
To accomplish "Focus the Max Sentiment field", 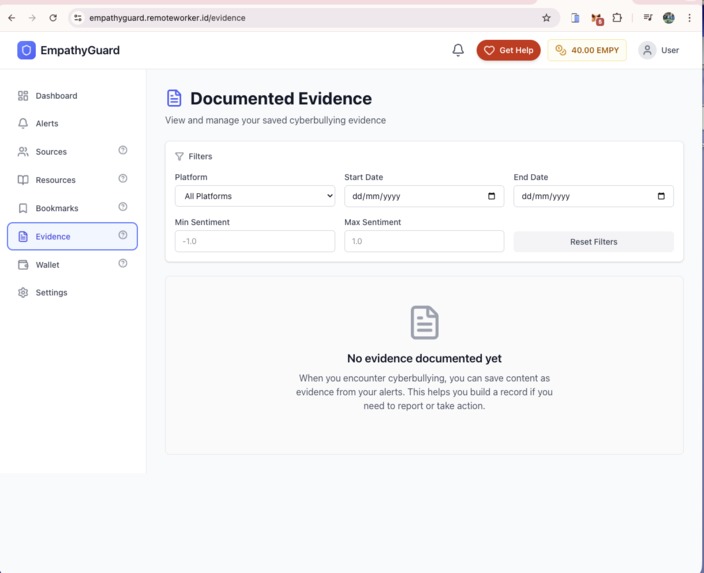I will 424,241.
